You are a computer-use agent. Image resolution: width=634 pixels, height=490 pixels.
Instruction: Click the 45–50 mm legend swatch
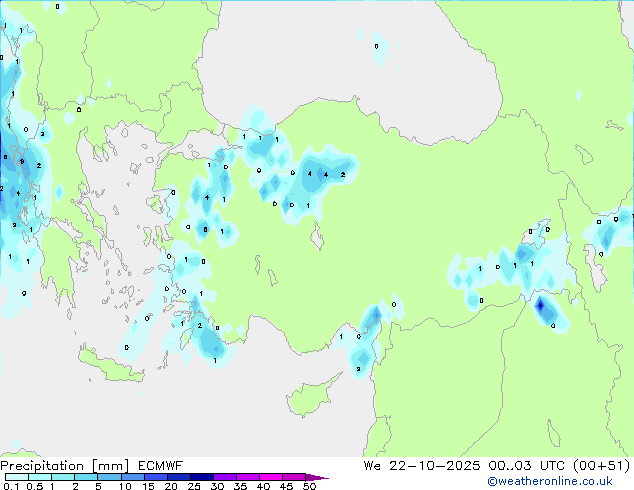(x=294, y=477)
